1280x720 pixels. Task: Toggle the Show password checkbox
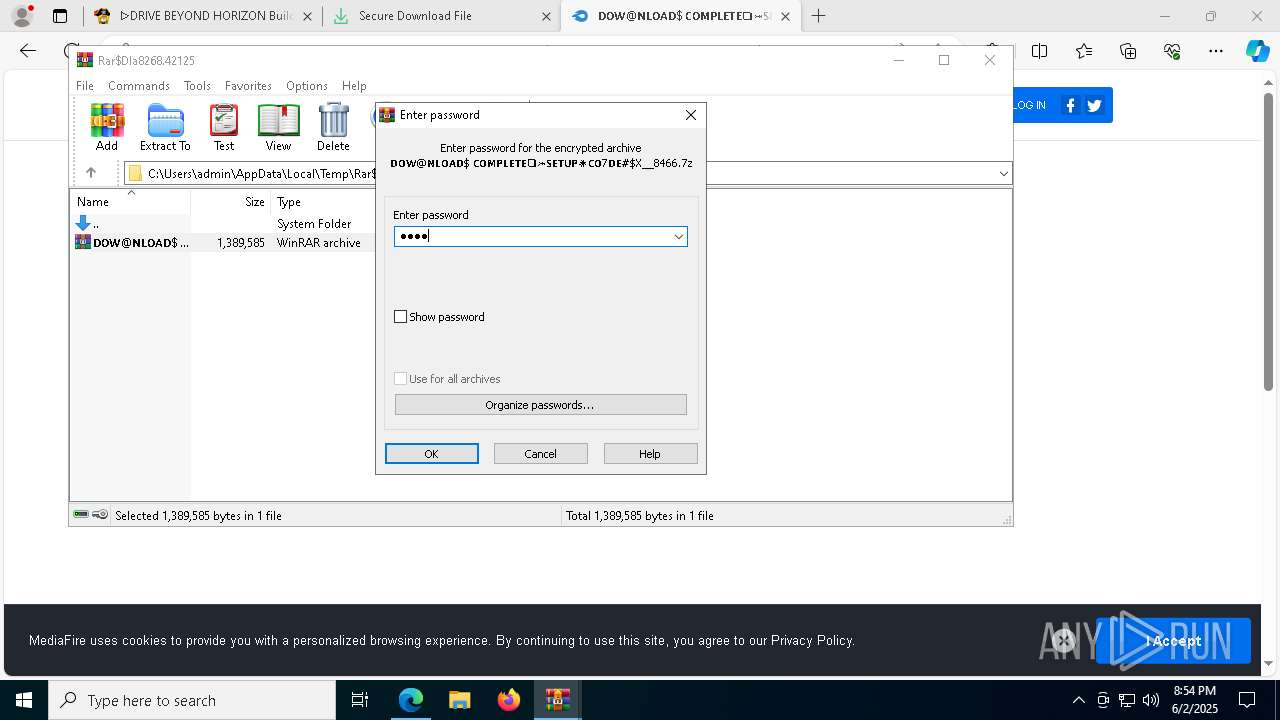tap(401, 316)
